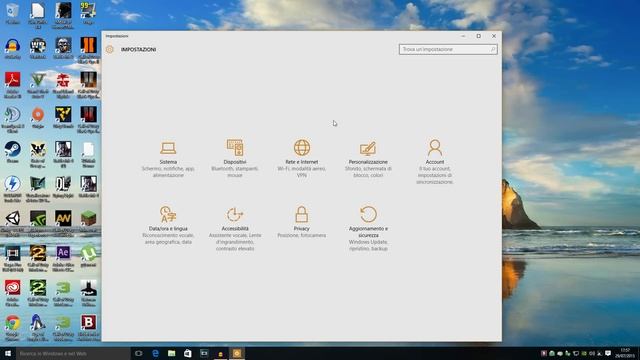Click the gear icon beside IMPOSTAZIONI

coord(109,49)
